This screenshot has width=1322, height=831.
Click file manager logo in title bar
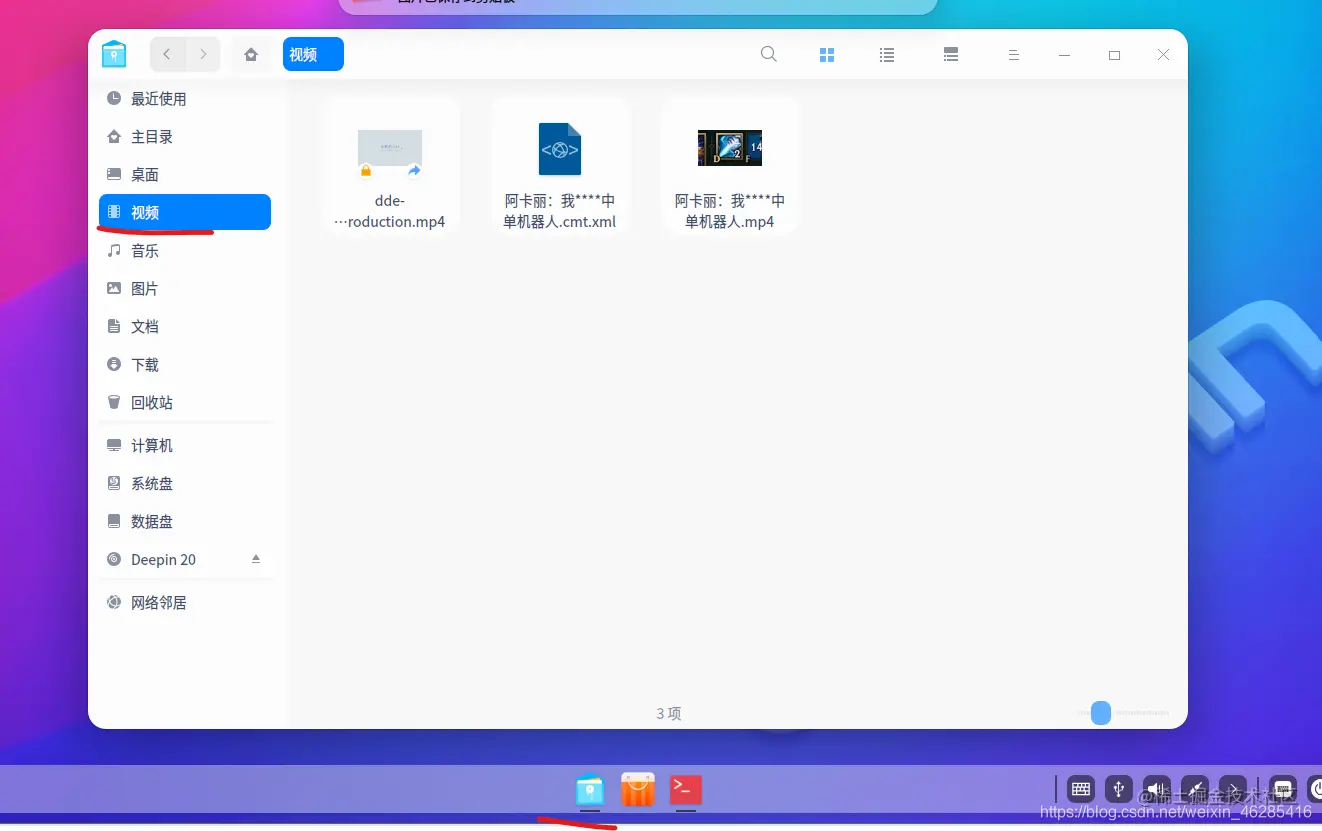click(x=114, y=55)
